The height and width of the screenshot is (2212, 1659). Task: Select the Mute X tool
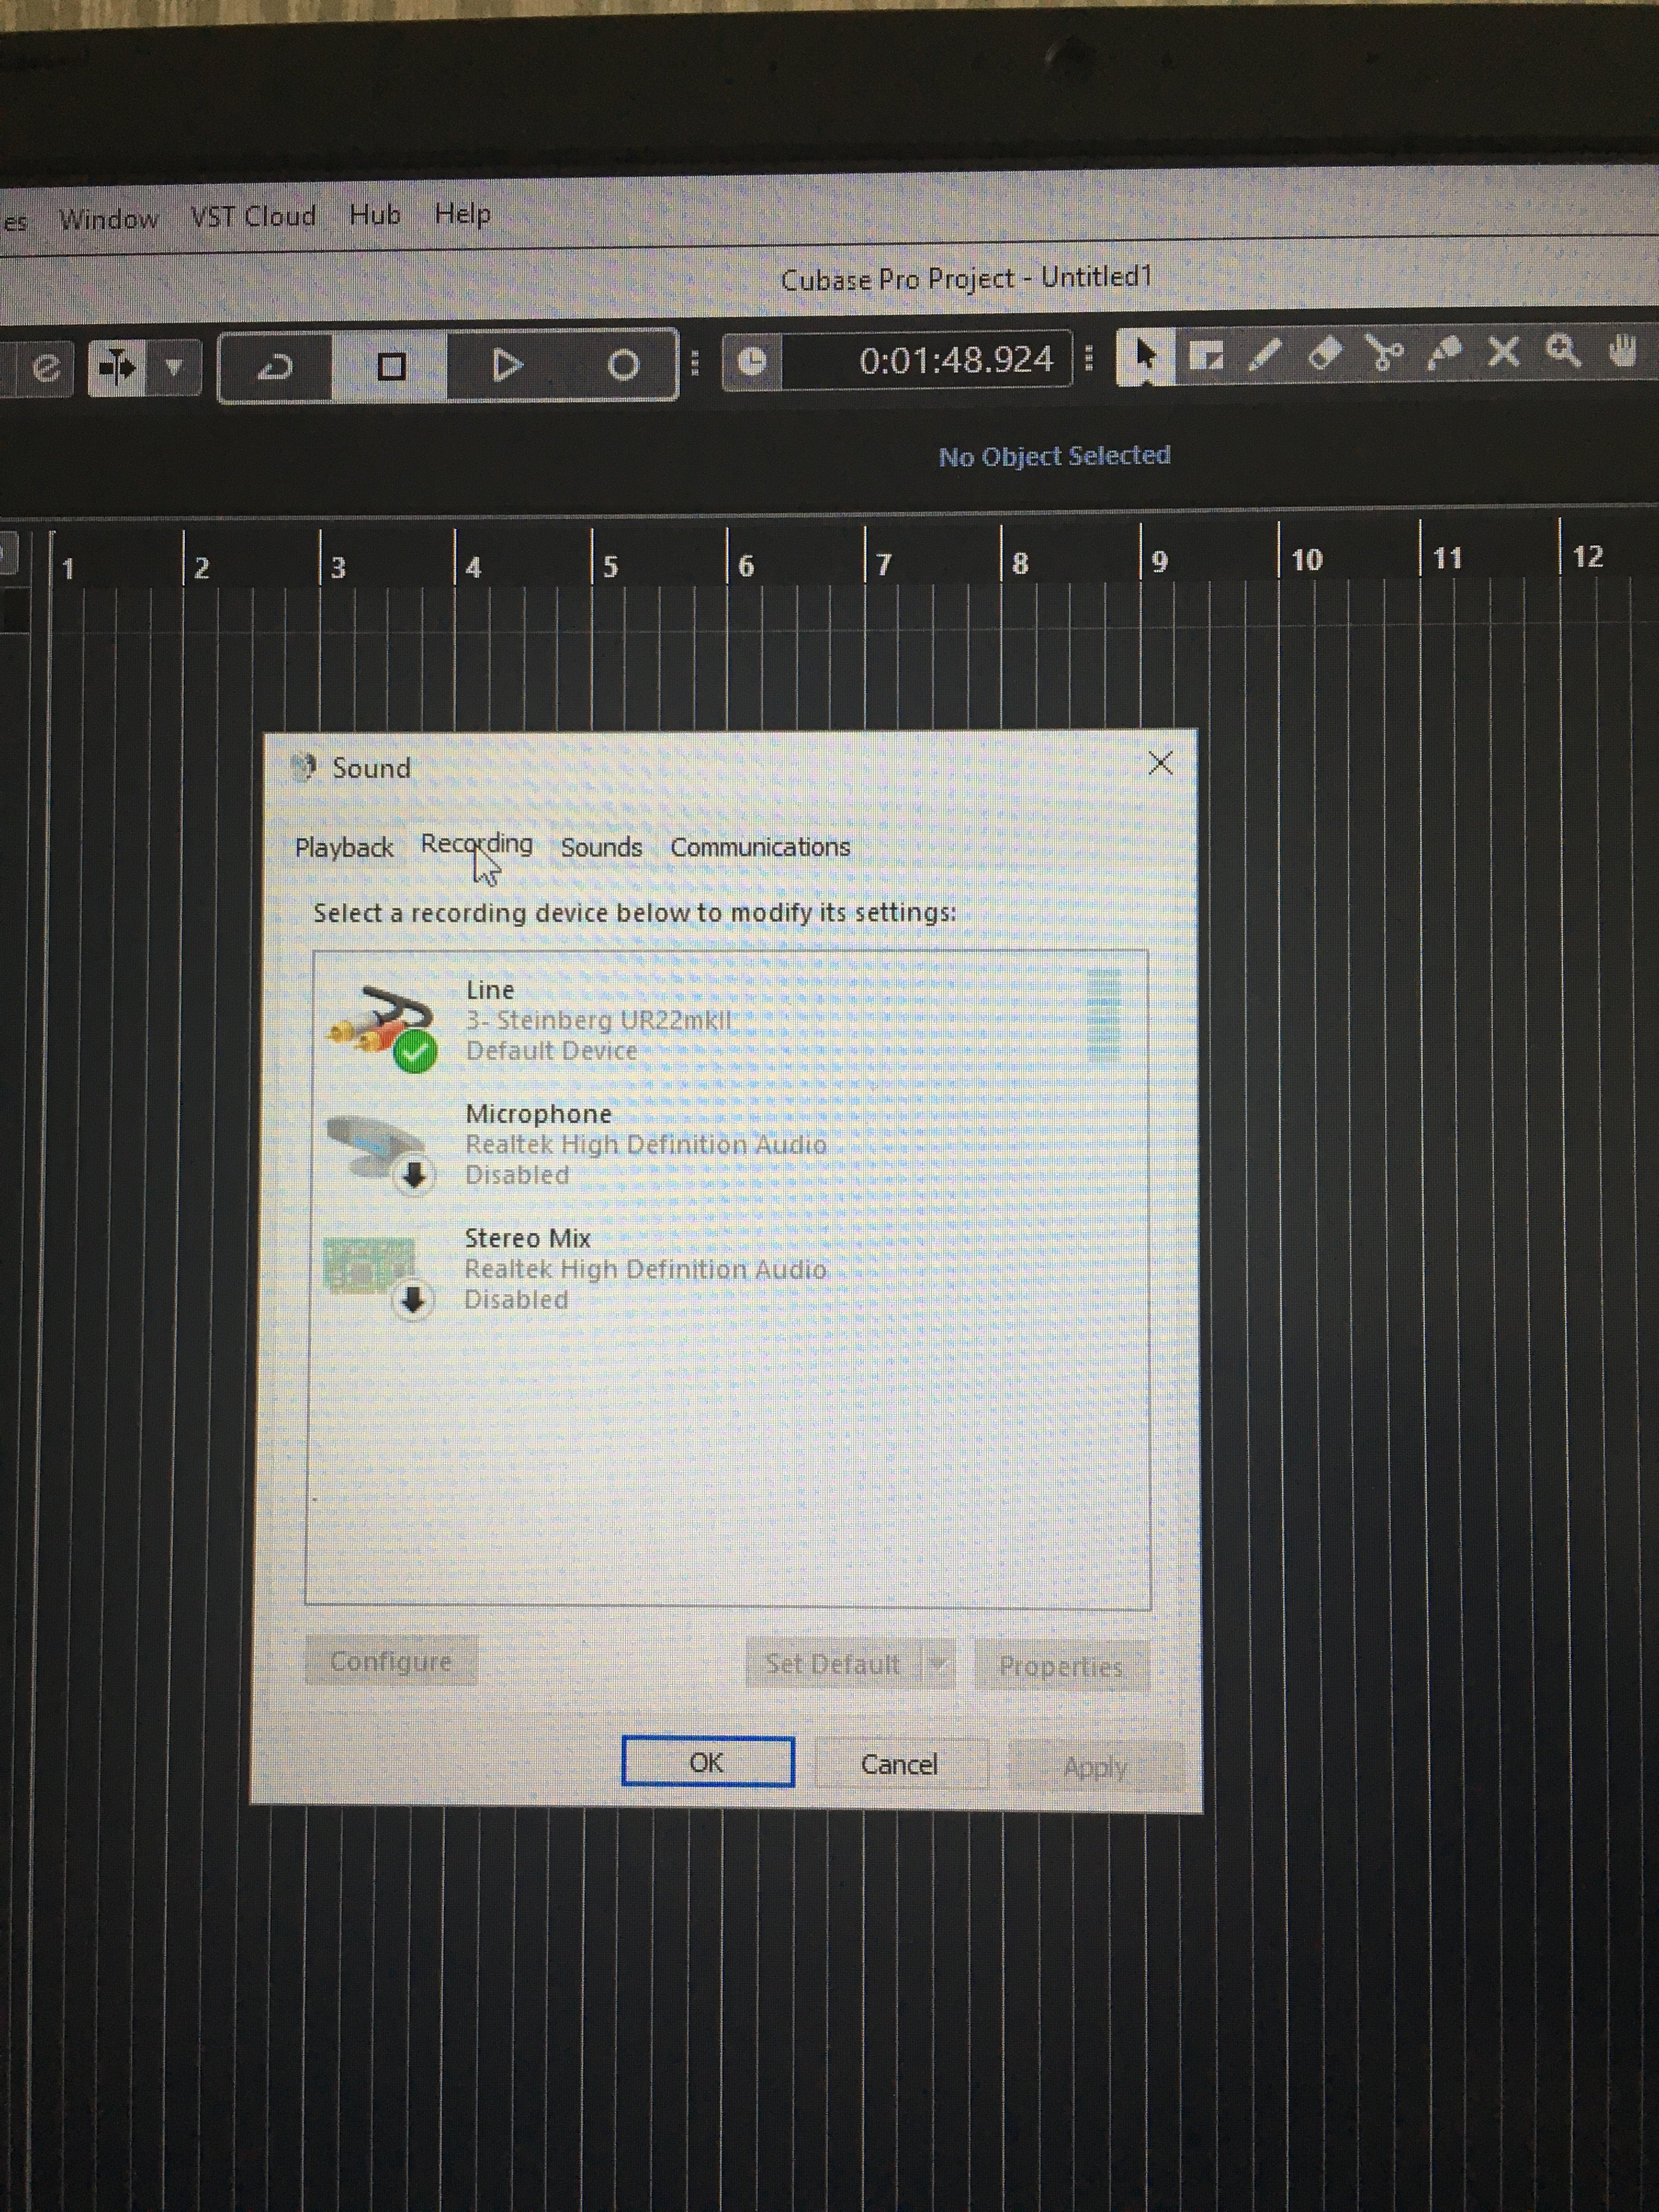(x=1503, y=352)
